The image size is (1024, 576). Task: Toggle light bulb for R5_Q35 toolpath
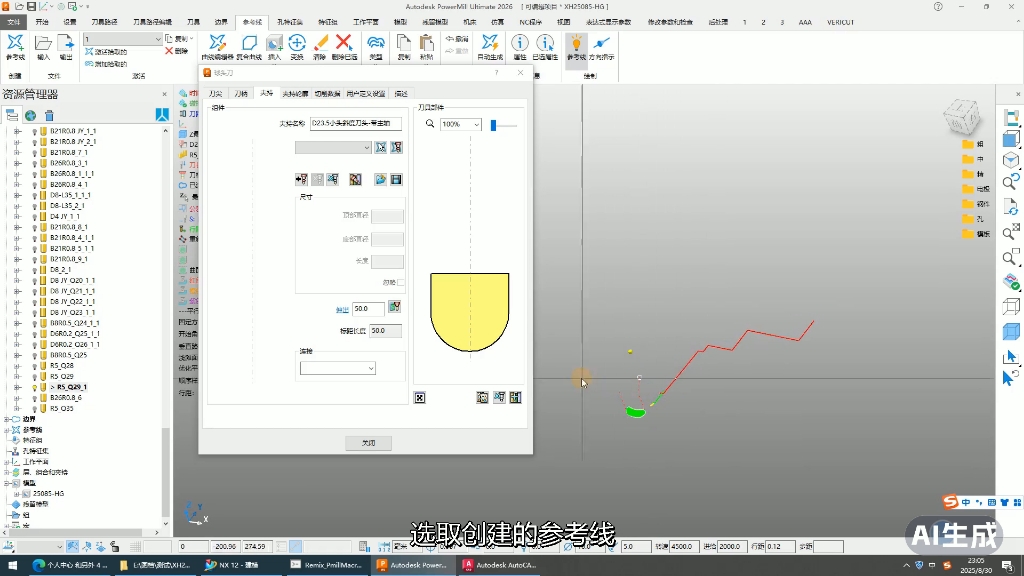click(x=35, y=409)
